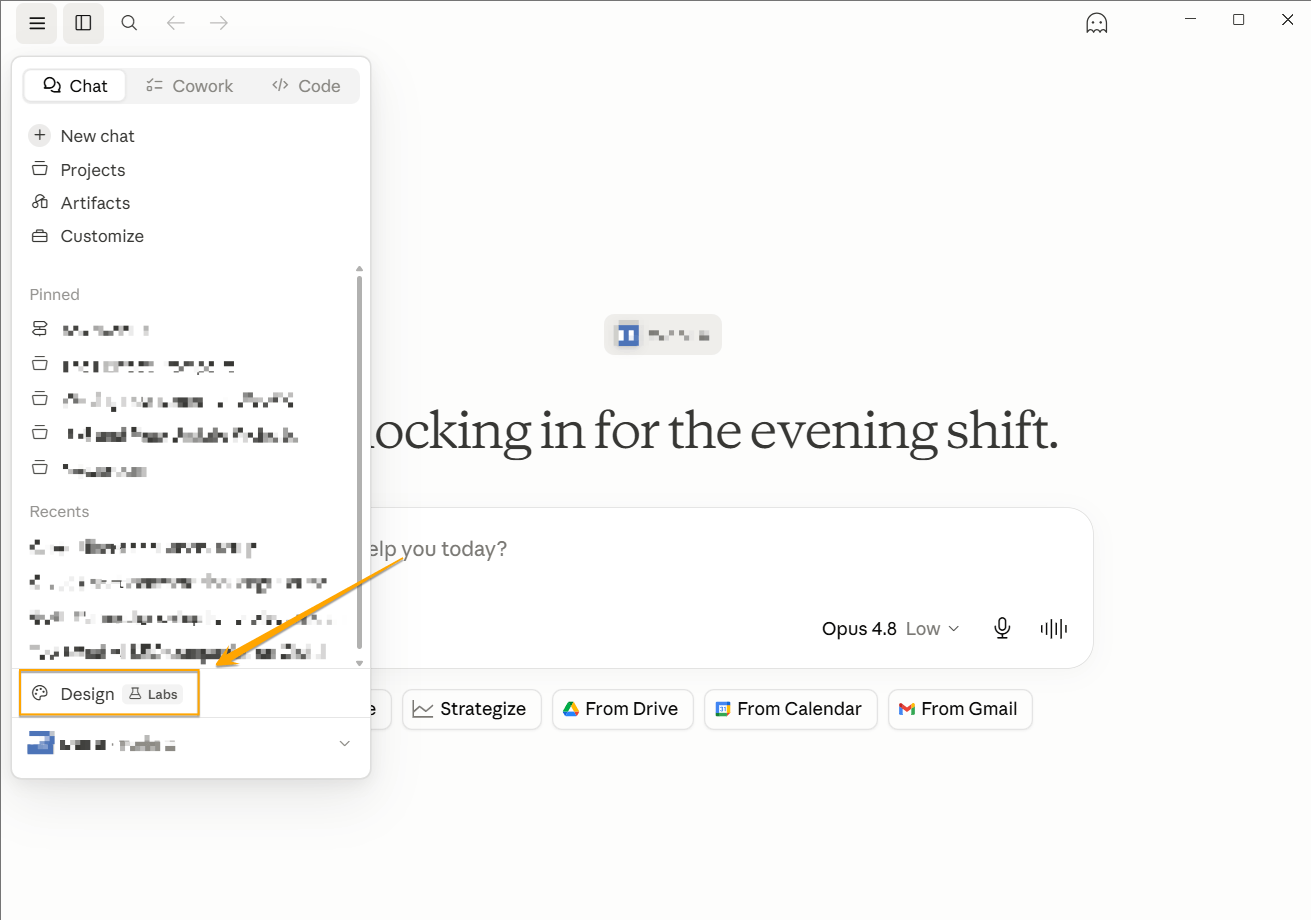The image size is (1311, 920).
Task: Click the hamburger menu icon
Action: 37,23
